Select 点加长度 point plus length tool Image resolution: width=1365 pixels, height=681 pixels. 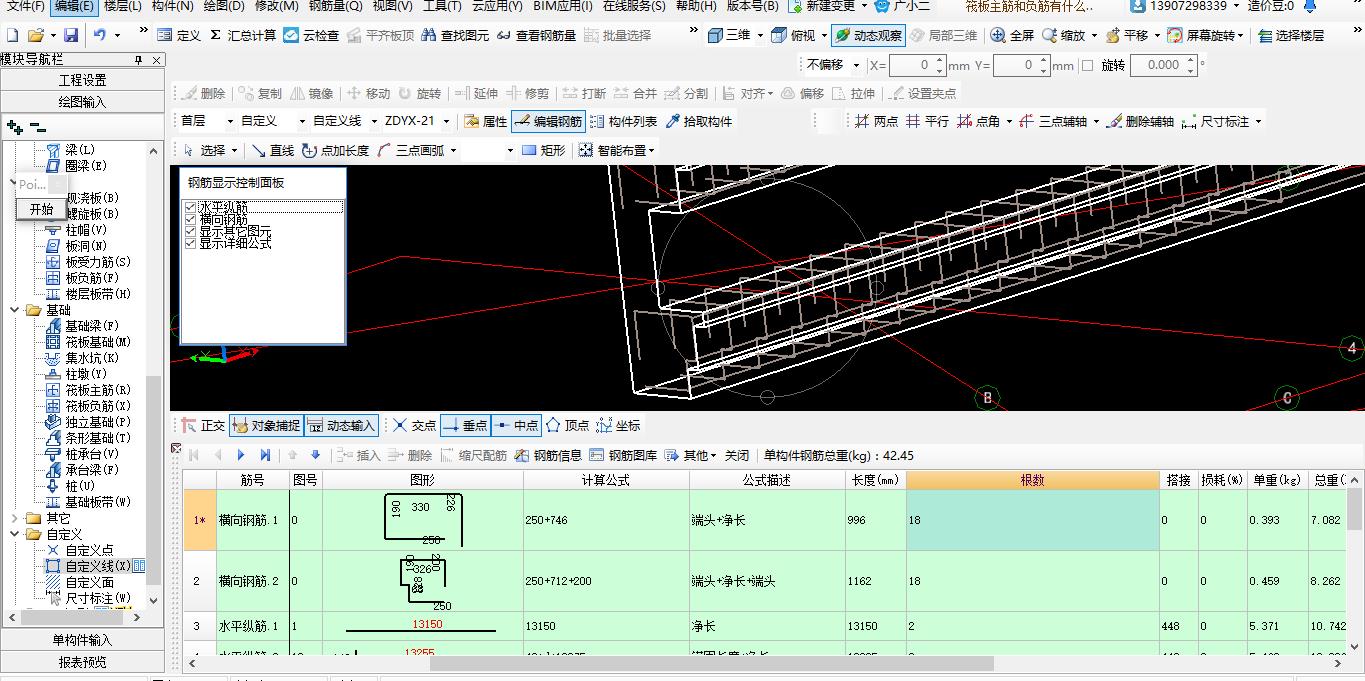[336, 150]
